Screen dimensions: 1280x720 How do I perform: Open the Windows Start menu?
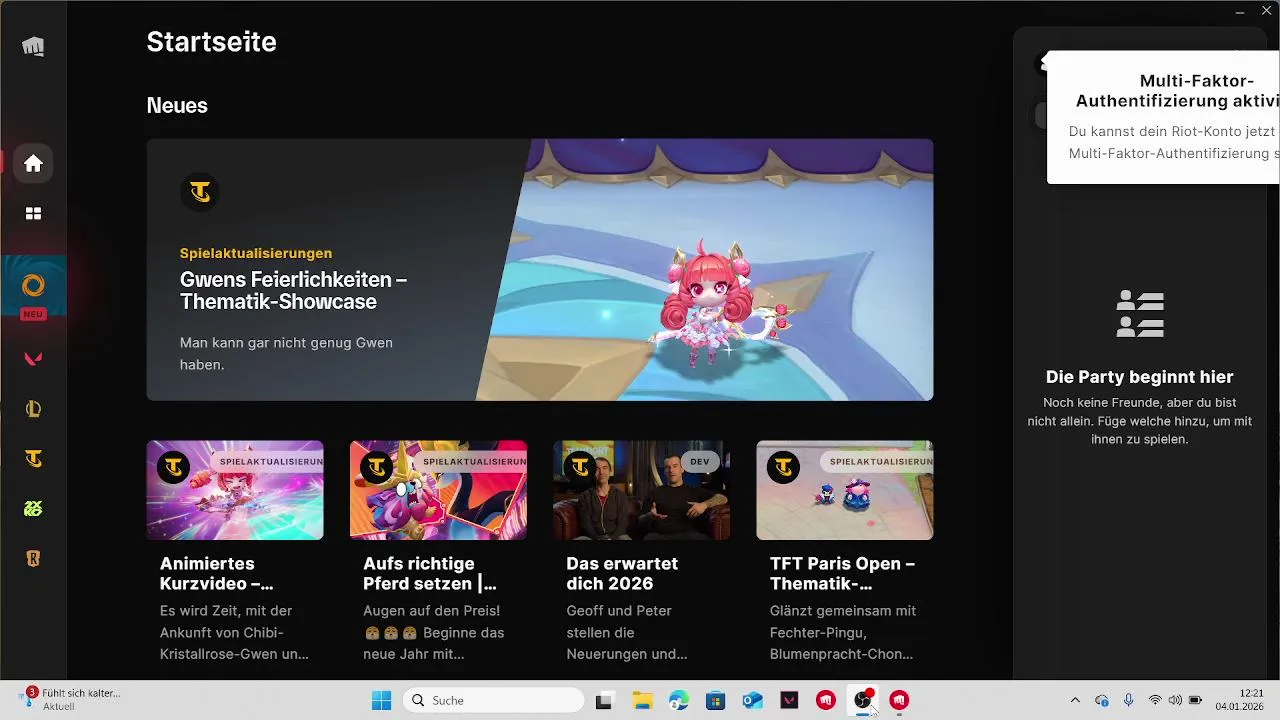tap(381, 700)
